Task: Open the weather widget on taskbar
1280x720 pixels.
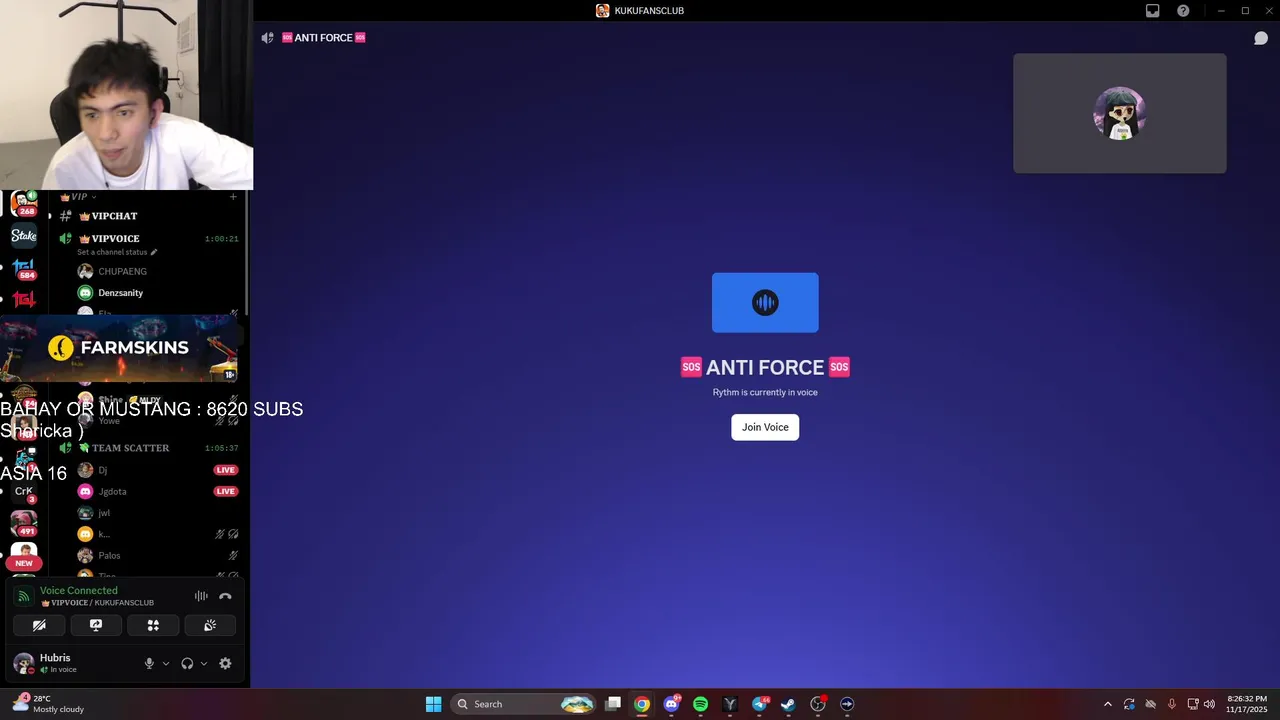Action: (x=48, y=704)
